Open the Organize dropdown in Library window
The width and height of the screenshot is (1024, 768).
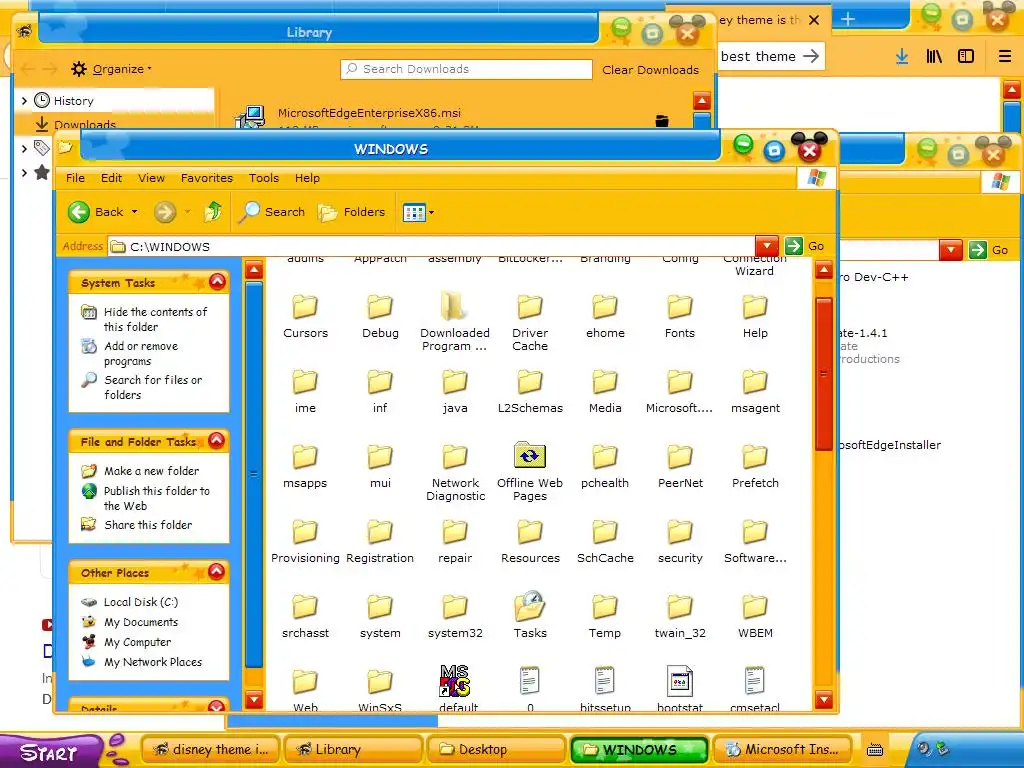(x=112, y=69)
